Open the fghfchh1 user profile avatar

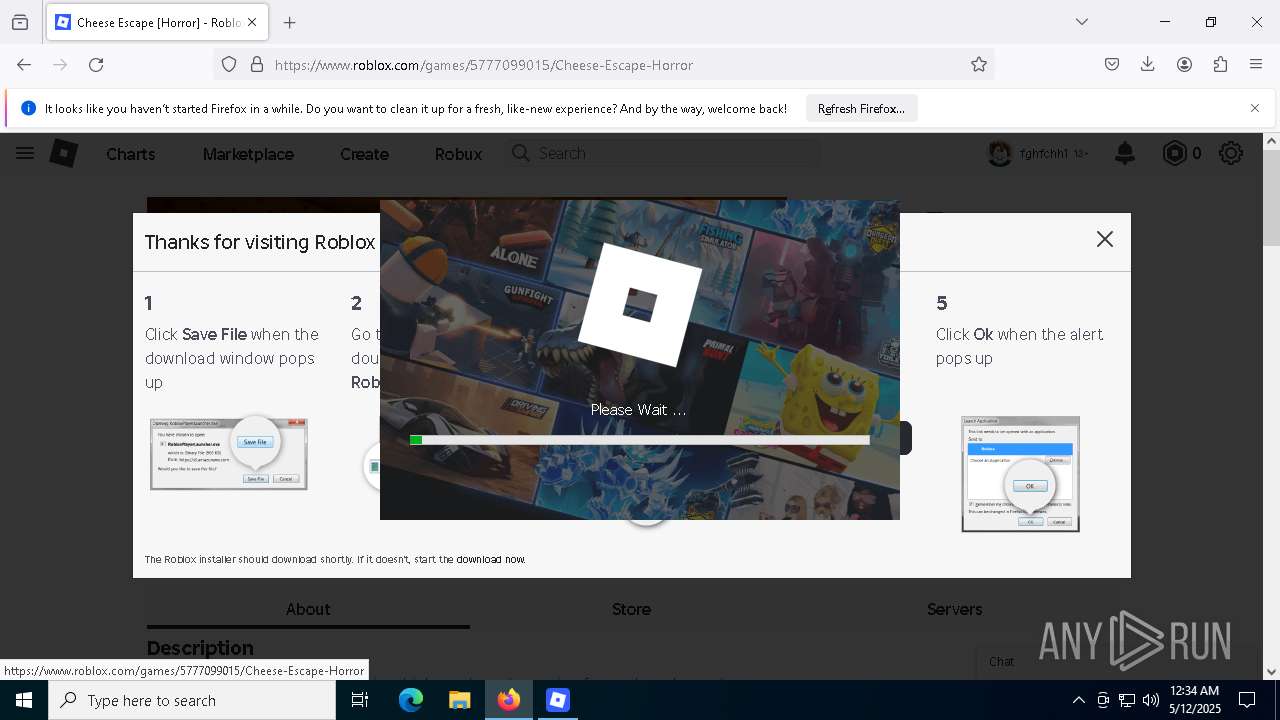click(x=1000, y=153)
